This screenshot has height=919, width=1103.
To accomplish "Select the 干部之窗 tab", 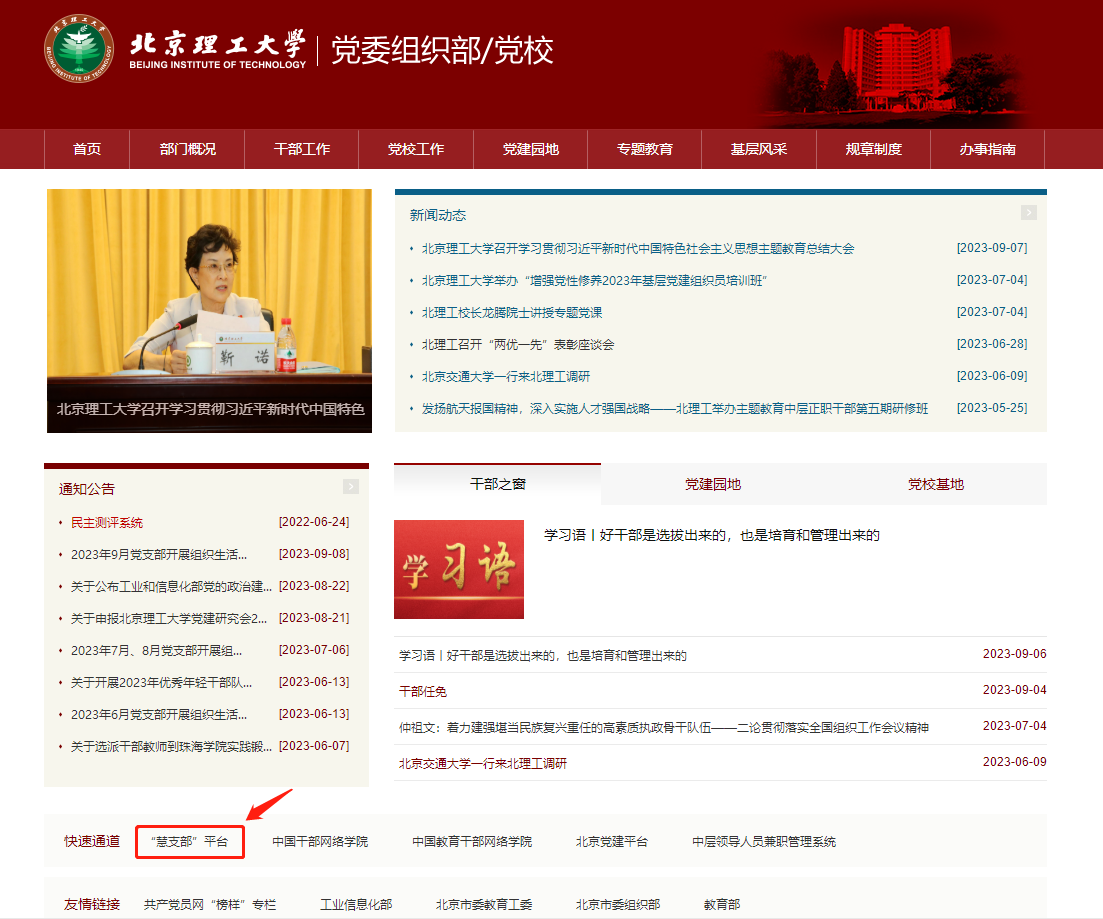I will (x=498, y=485).
